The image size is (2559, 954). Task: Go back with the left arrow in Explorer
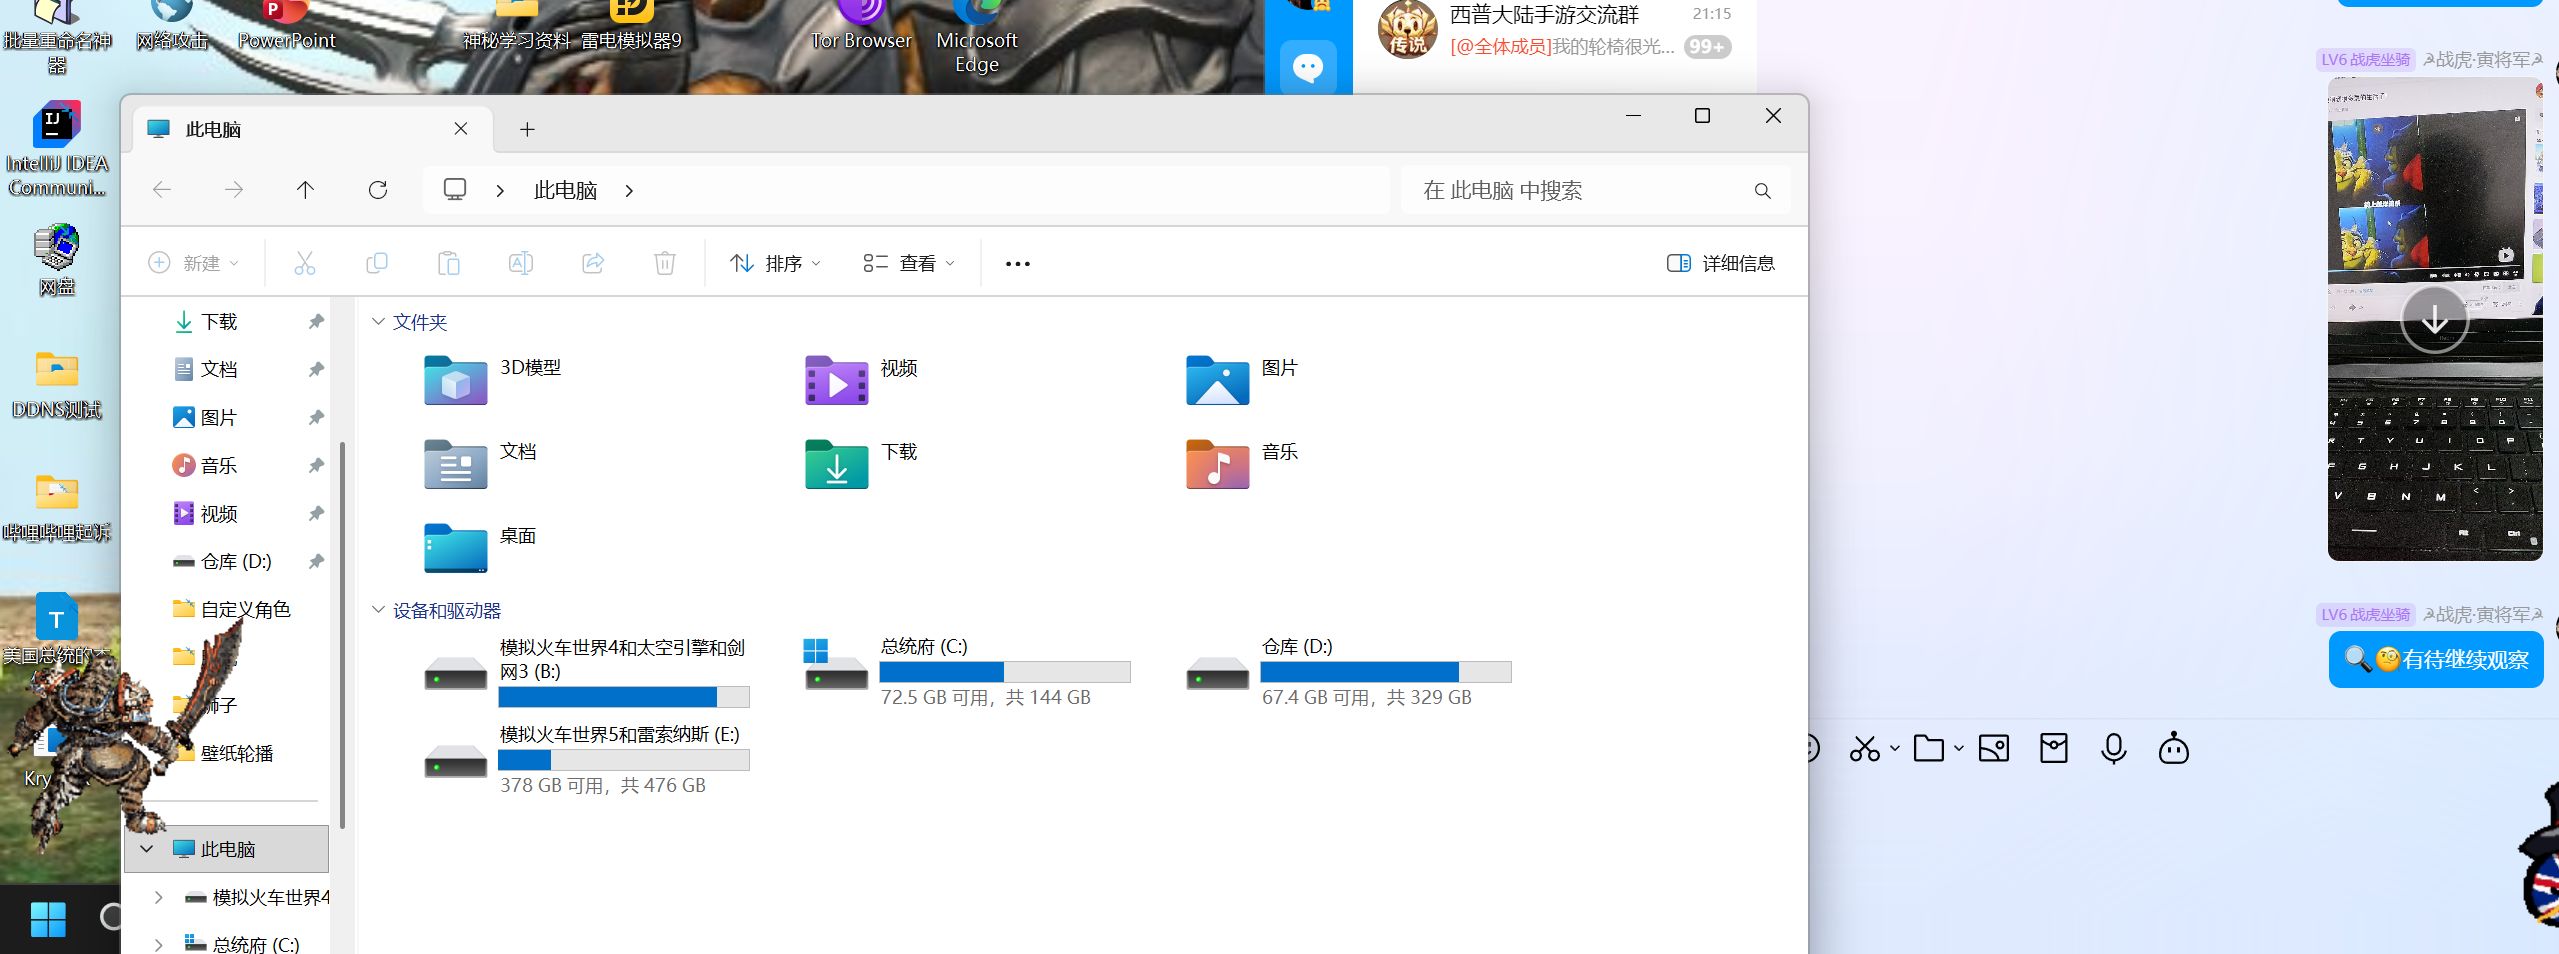point(162,190)
